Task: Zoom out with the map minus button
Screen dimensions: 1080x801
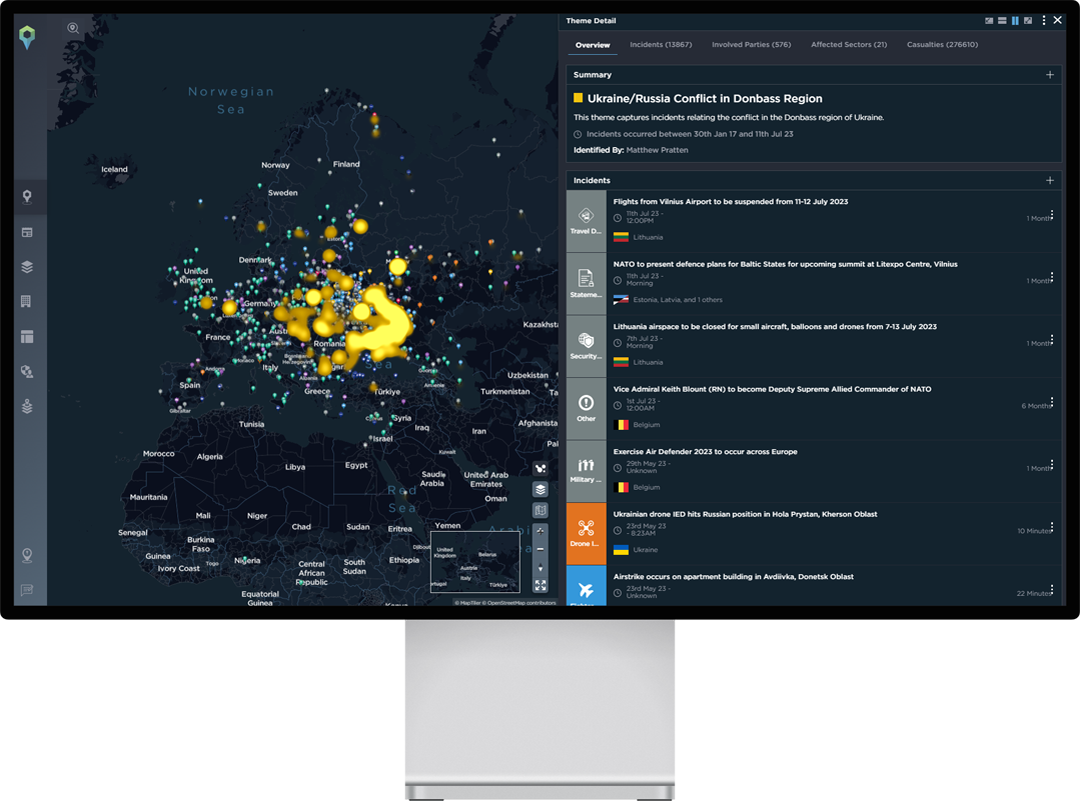Action: pos(541,549)
